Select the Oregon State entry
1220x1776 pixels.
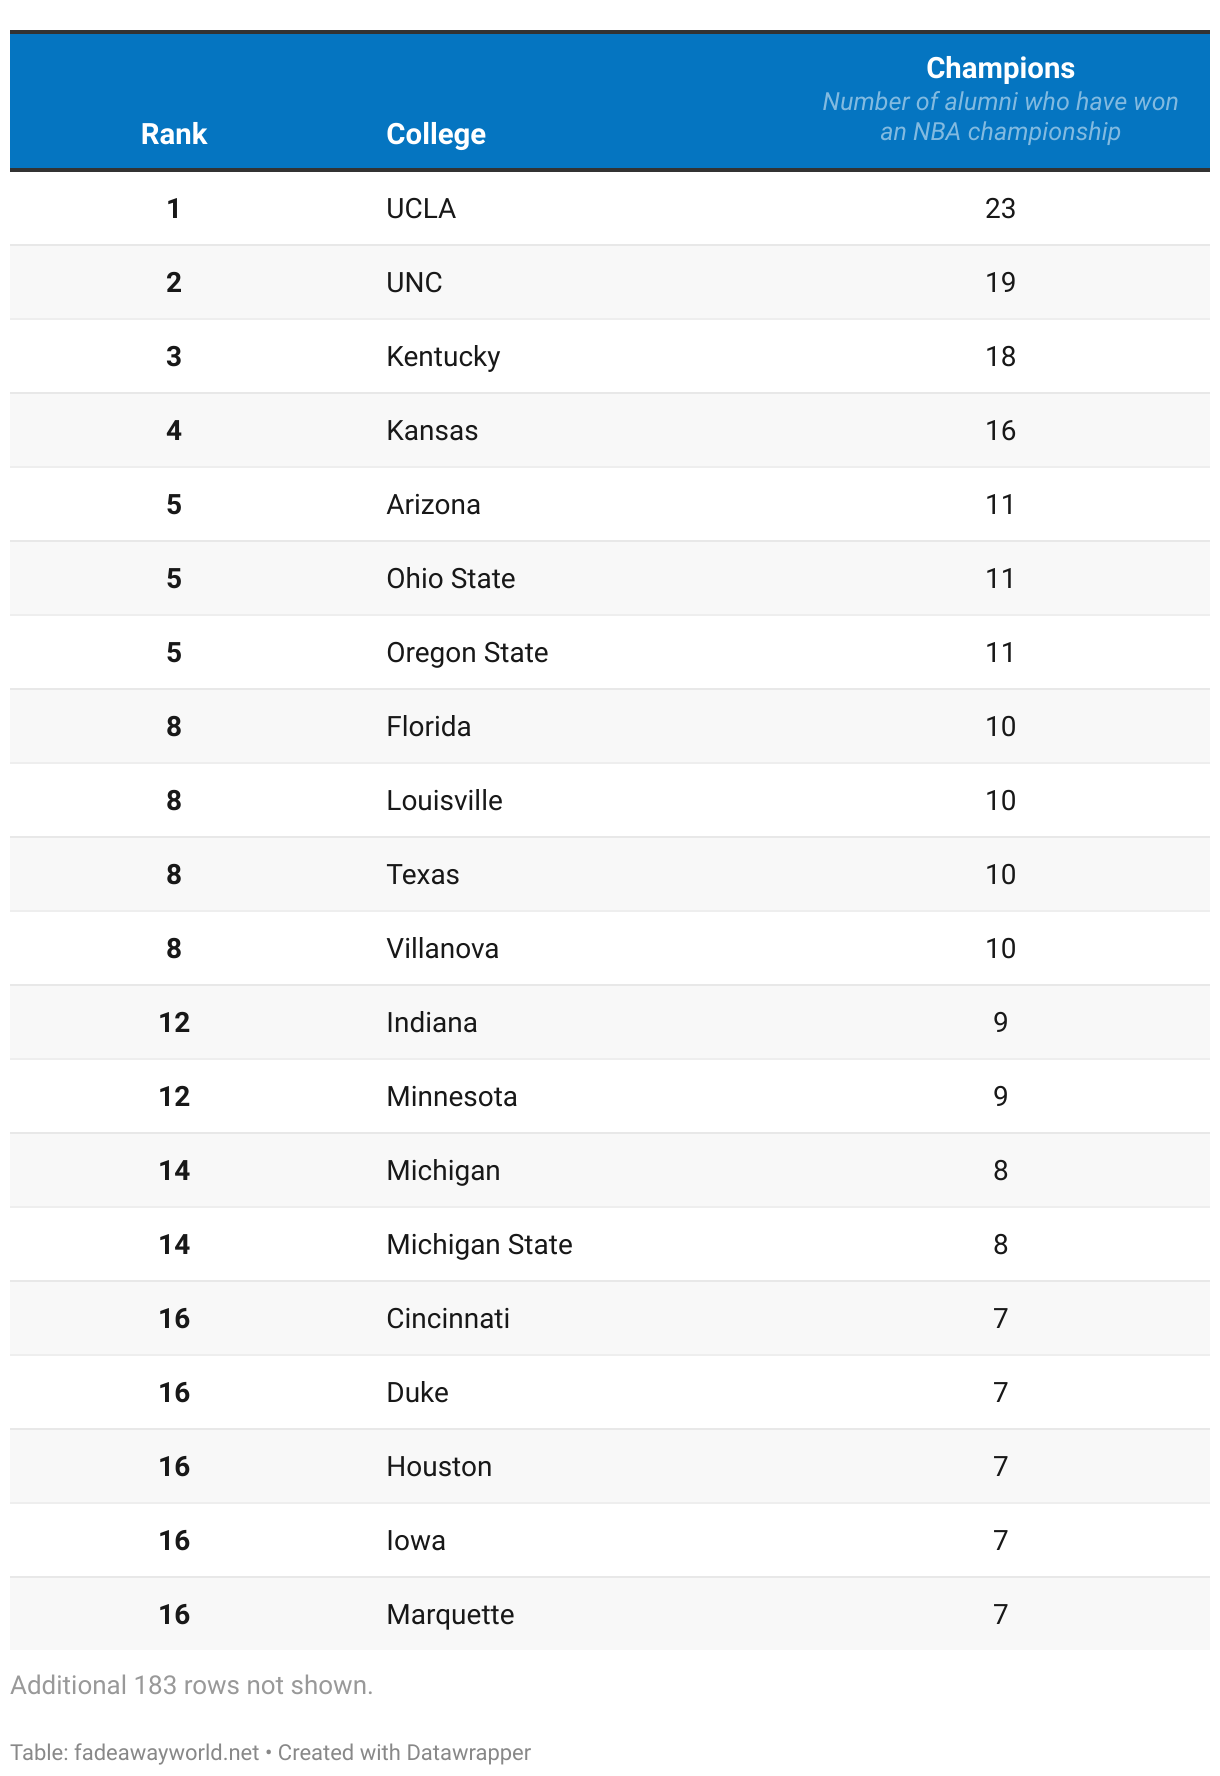tap(467, 653)
